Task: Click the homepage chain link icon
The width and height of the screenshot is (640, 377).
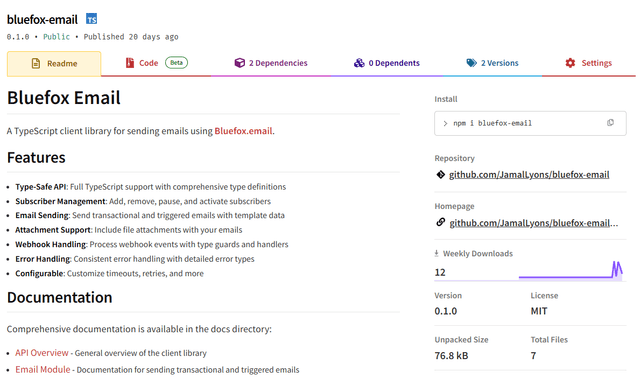Action: point(440,222)
